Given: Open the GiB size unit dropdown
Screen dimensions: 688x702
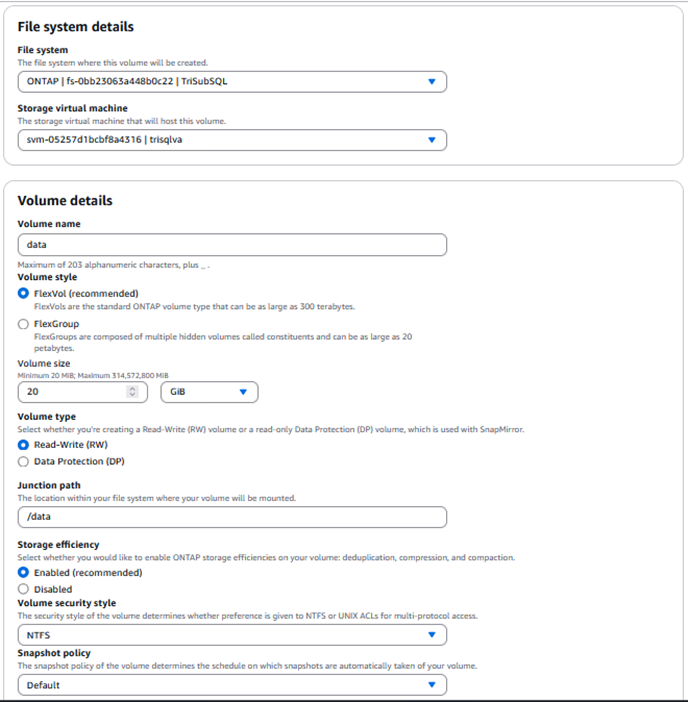Looking at the screenshot, I should click(209, 393).
